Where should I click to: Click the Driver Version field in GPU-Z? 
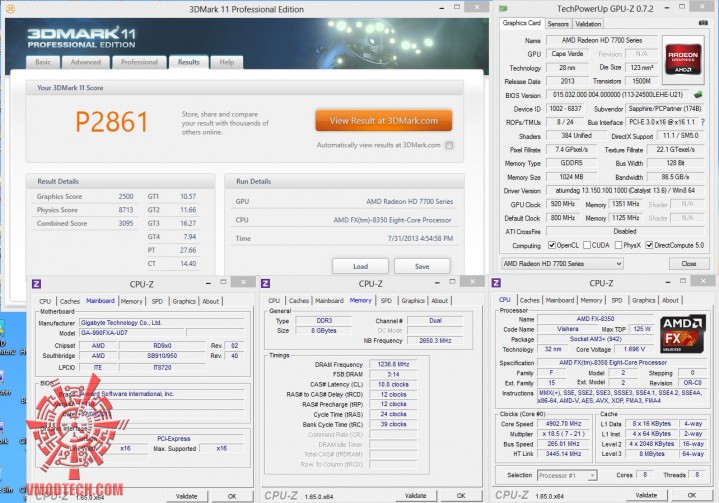pyautogui.click(x=625, y=191)
